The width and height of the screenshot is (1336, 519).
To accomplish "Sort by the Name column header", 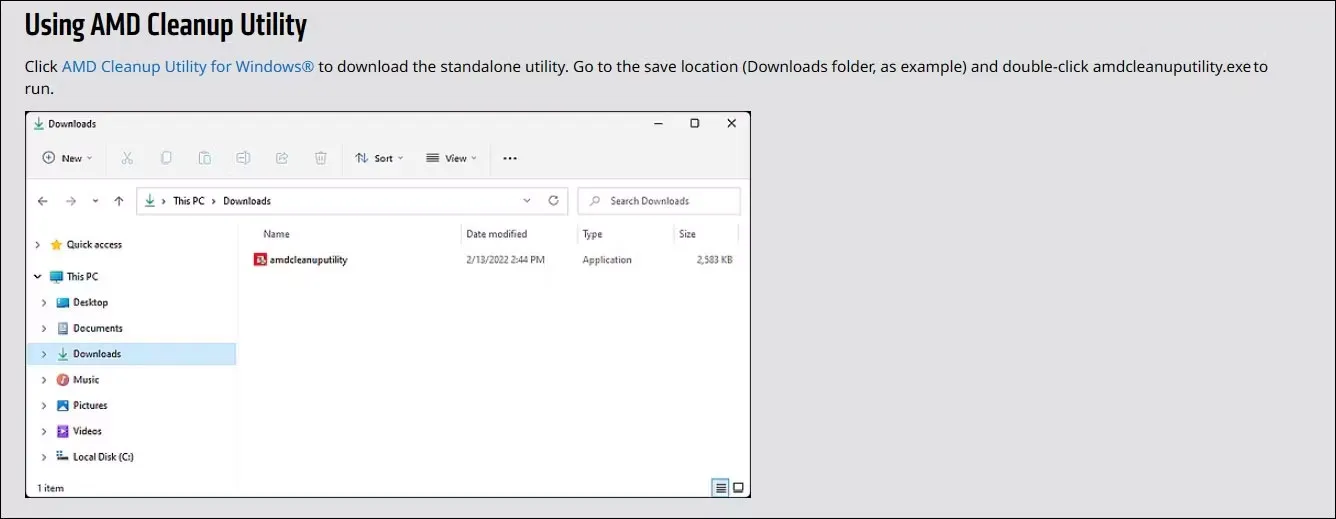I will tap(276, 234).
